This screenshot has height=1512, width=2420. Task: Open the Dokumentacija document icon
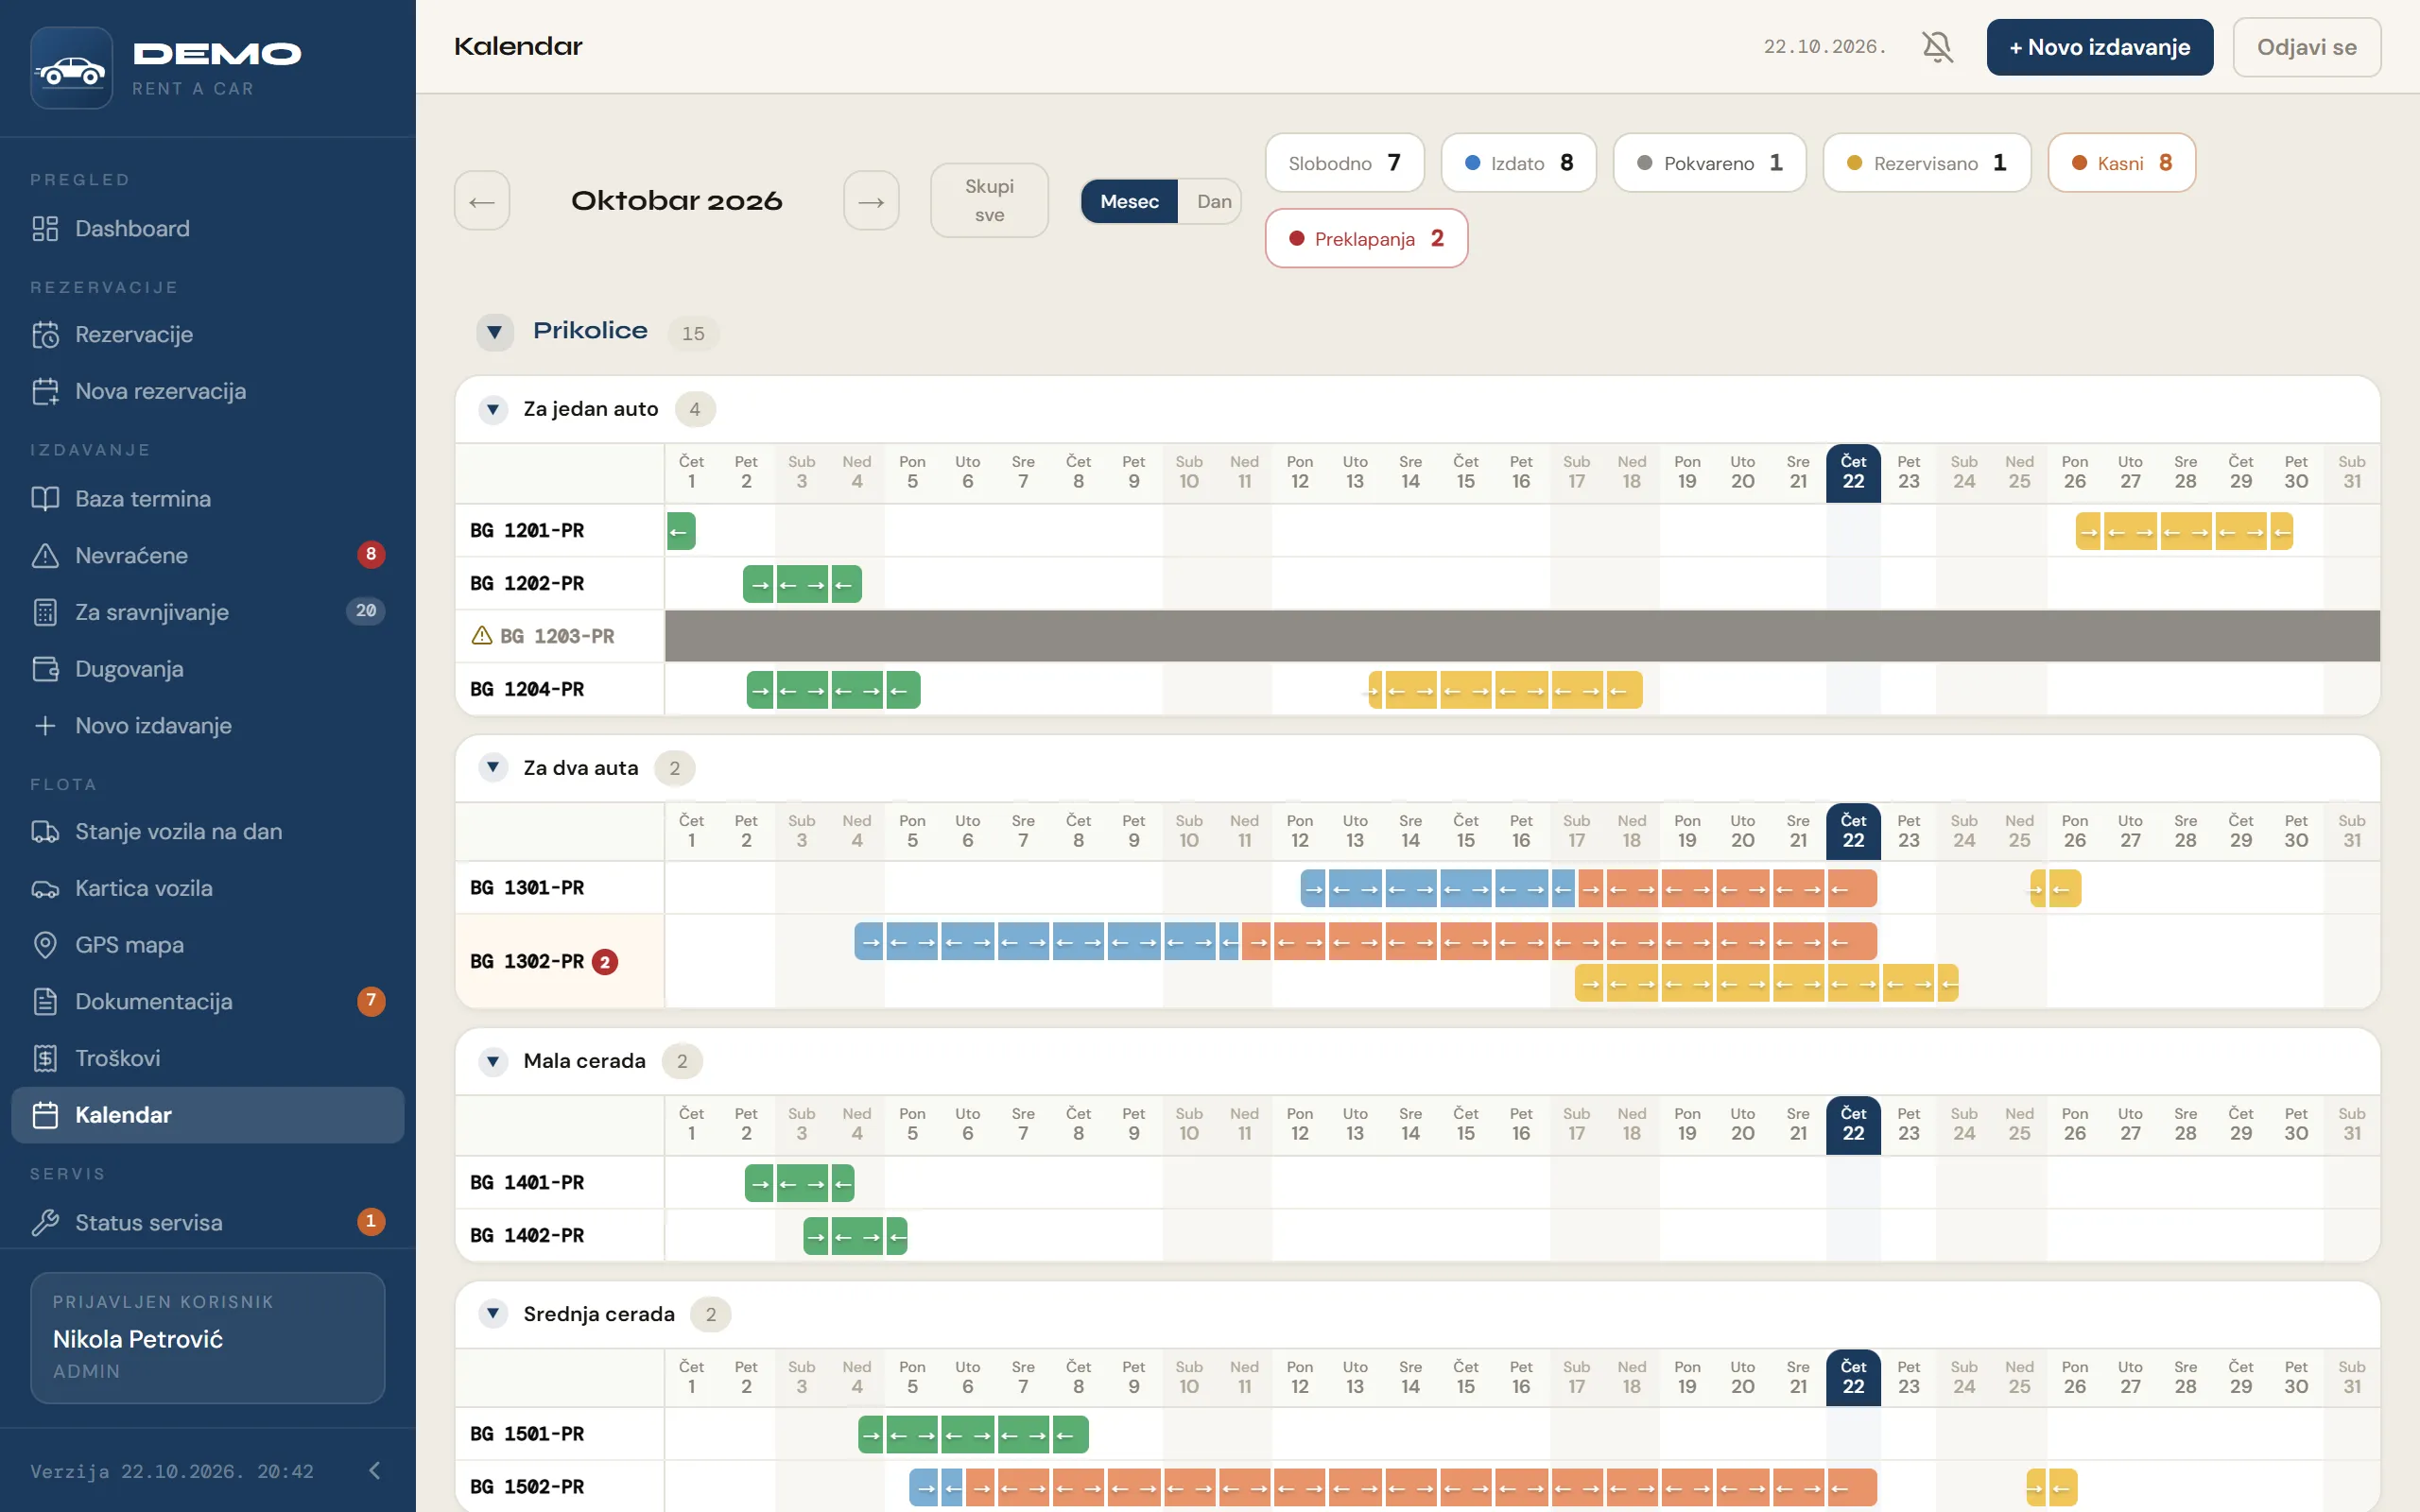click(x=45, y=1002)
